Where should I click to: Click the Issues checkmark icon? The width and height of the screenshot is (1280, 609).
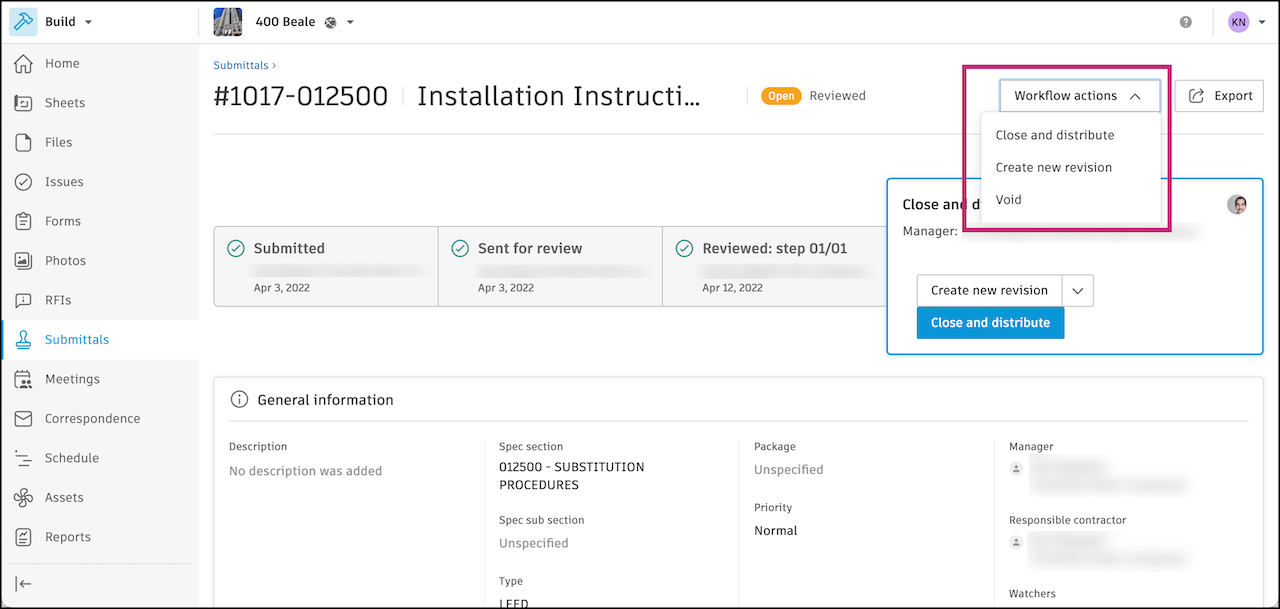point(24,182)
